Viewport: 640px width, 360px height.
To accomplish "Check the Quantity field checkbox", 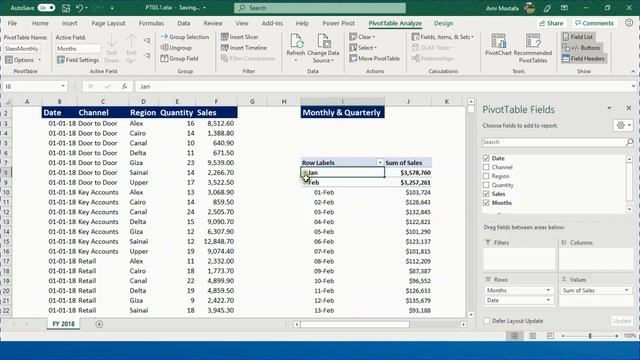I will coord(486,185).
